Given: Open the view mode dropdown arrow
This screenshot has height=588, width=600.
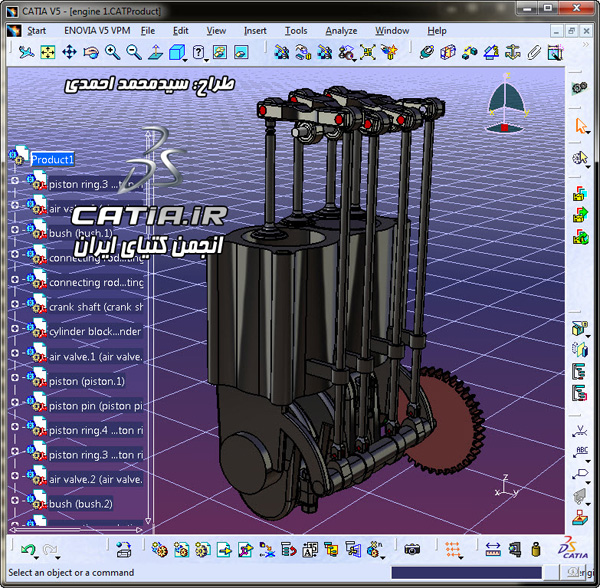Looking at the screenshot, I should (x=207, y=60).
